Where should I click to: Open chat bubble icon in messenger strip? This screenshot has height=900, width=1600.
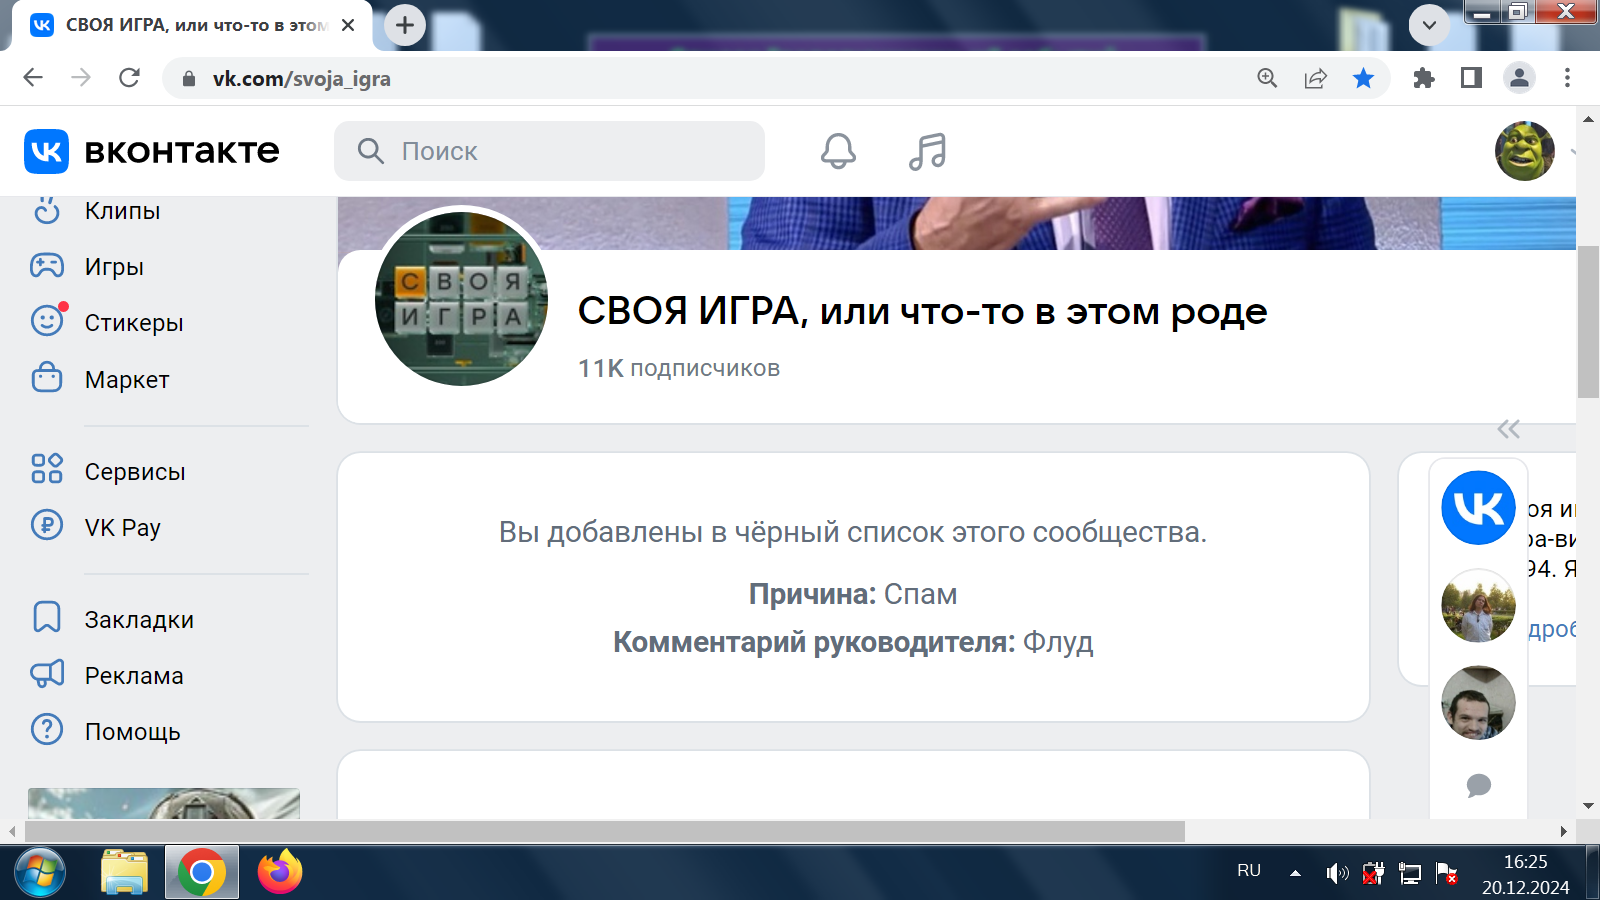[1478, 785]
